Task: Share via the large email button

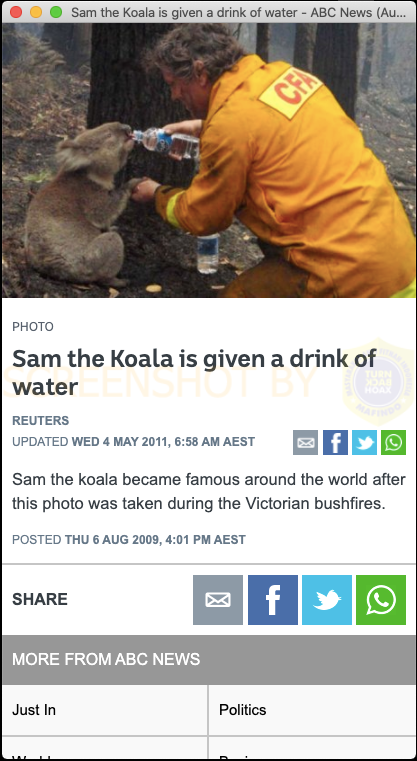Action: [x=218, y=600]
